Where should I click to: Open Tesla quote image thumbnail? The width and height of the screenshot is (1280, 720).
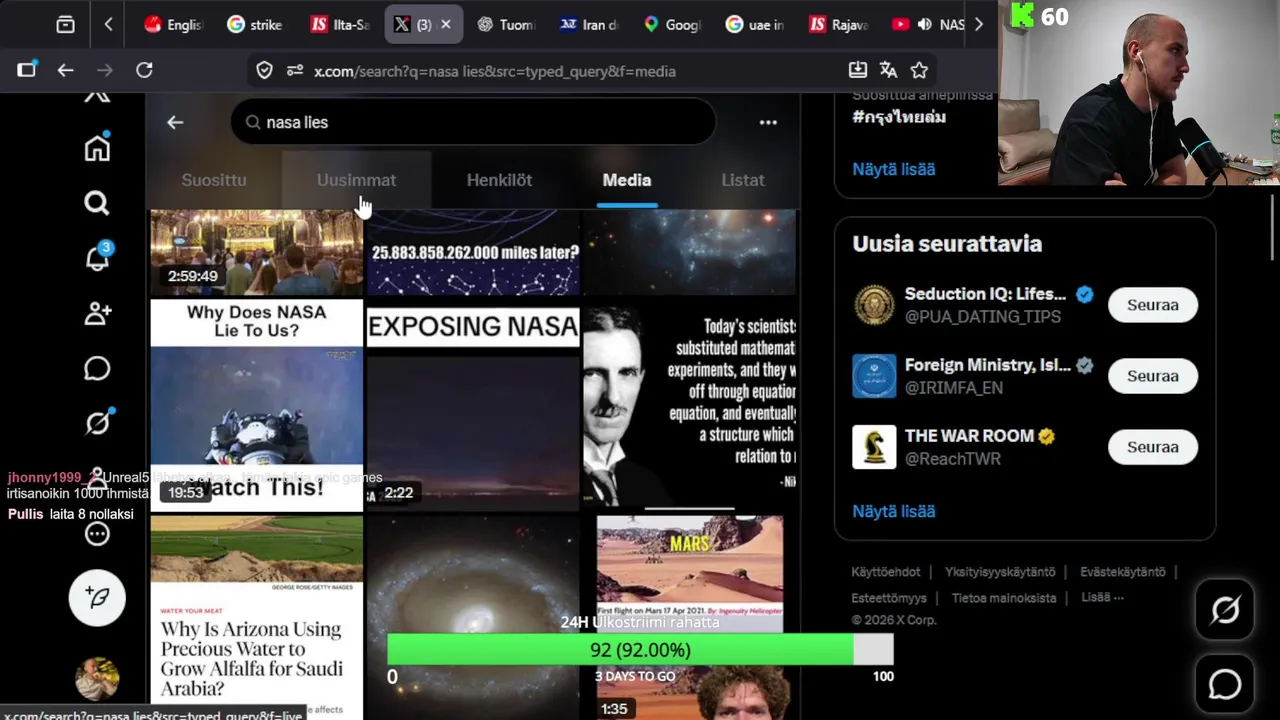pos(690,405)
